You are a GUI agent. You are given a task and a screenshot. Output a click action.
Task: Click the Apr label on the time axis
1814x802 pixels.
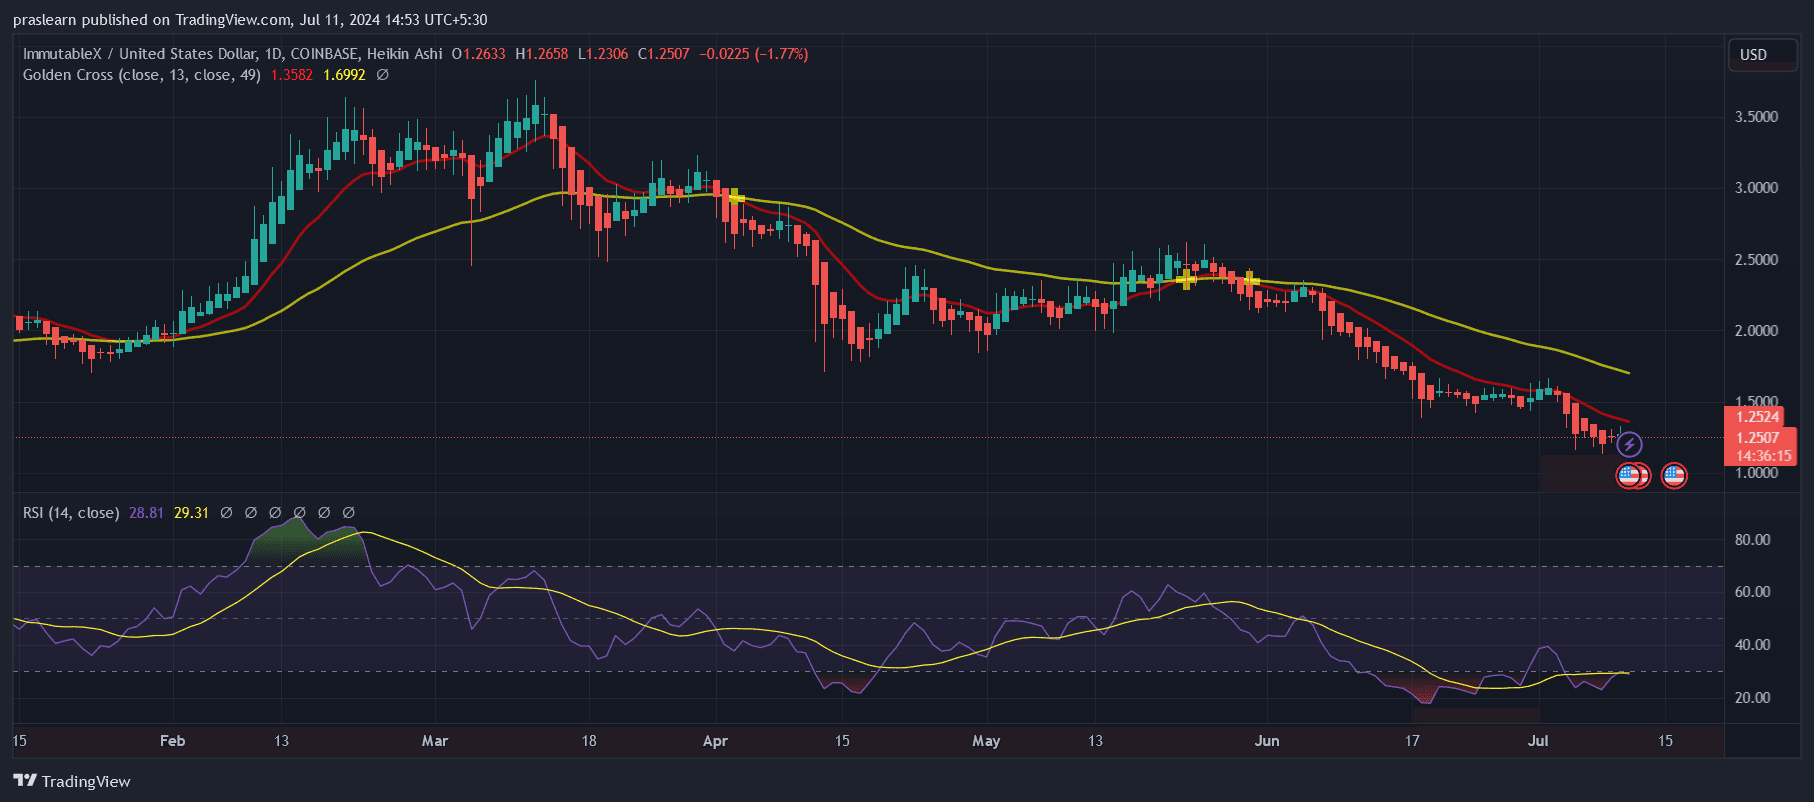tap(715, 741)
